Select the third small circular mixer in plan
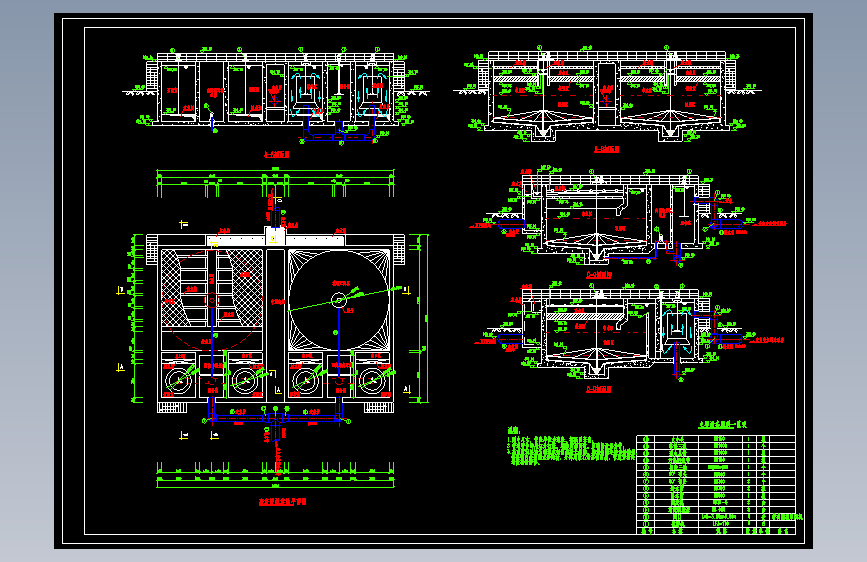867x562 pixels. point(306,380)
